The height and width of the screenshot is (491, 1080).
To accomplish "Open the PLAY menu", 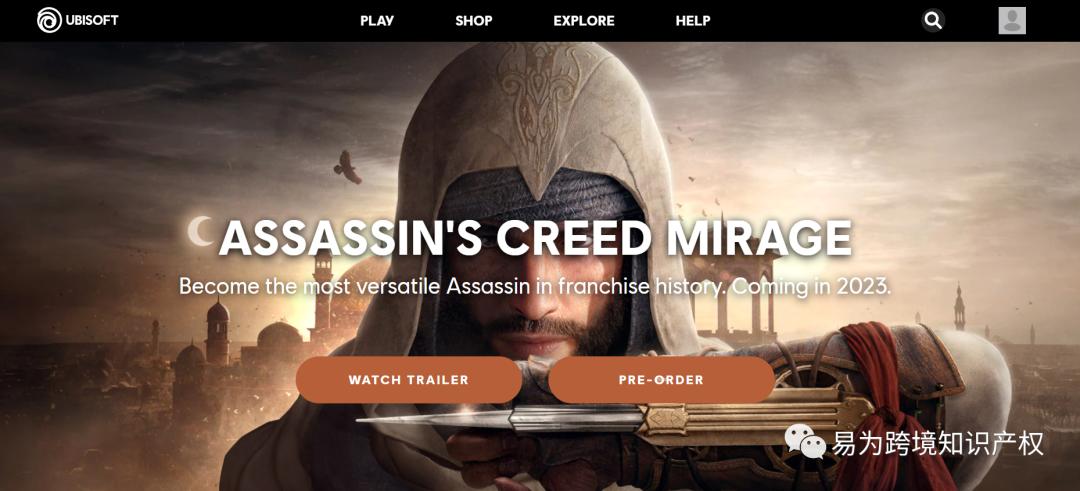I will [x=377, y=21].
